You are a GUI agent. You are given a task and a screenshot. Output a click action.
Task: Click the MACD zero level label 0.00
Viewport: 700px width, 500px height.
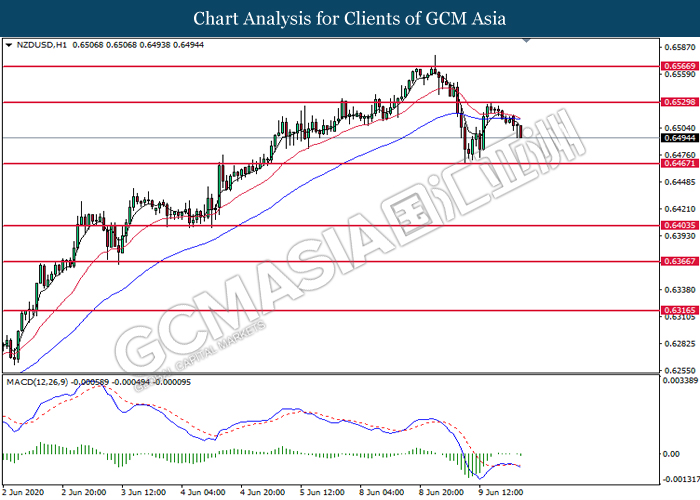(672, 454)
